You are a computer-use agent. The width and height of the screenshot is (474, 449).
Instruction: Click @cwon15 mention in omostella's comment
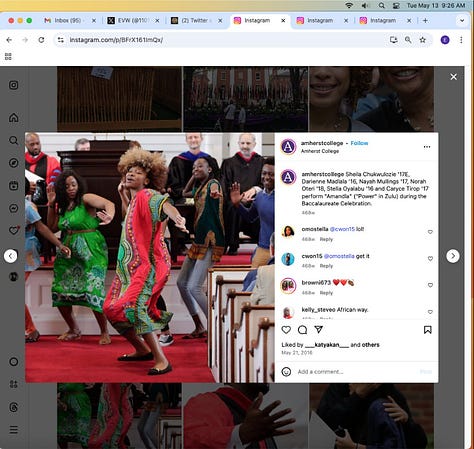click(x=342, y=229)
